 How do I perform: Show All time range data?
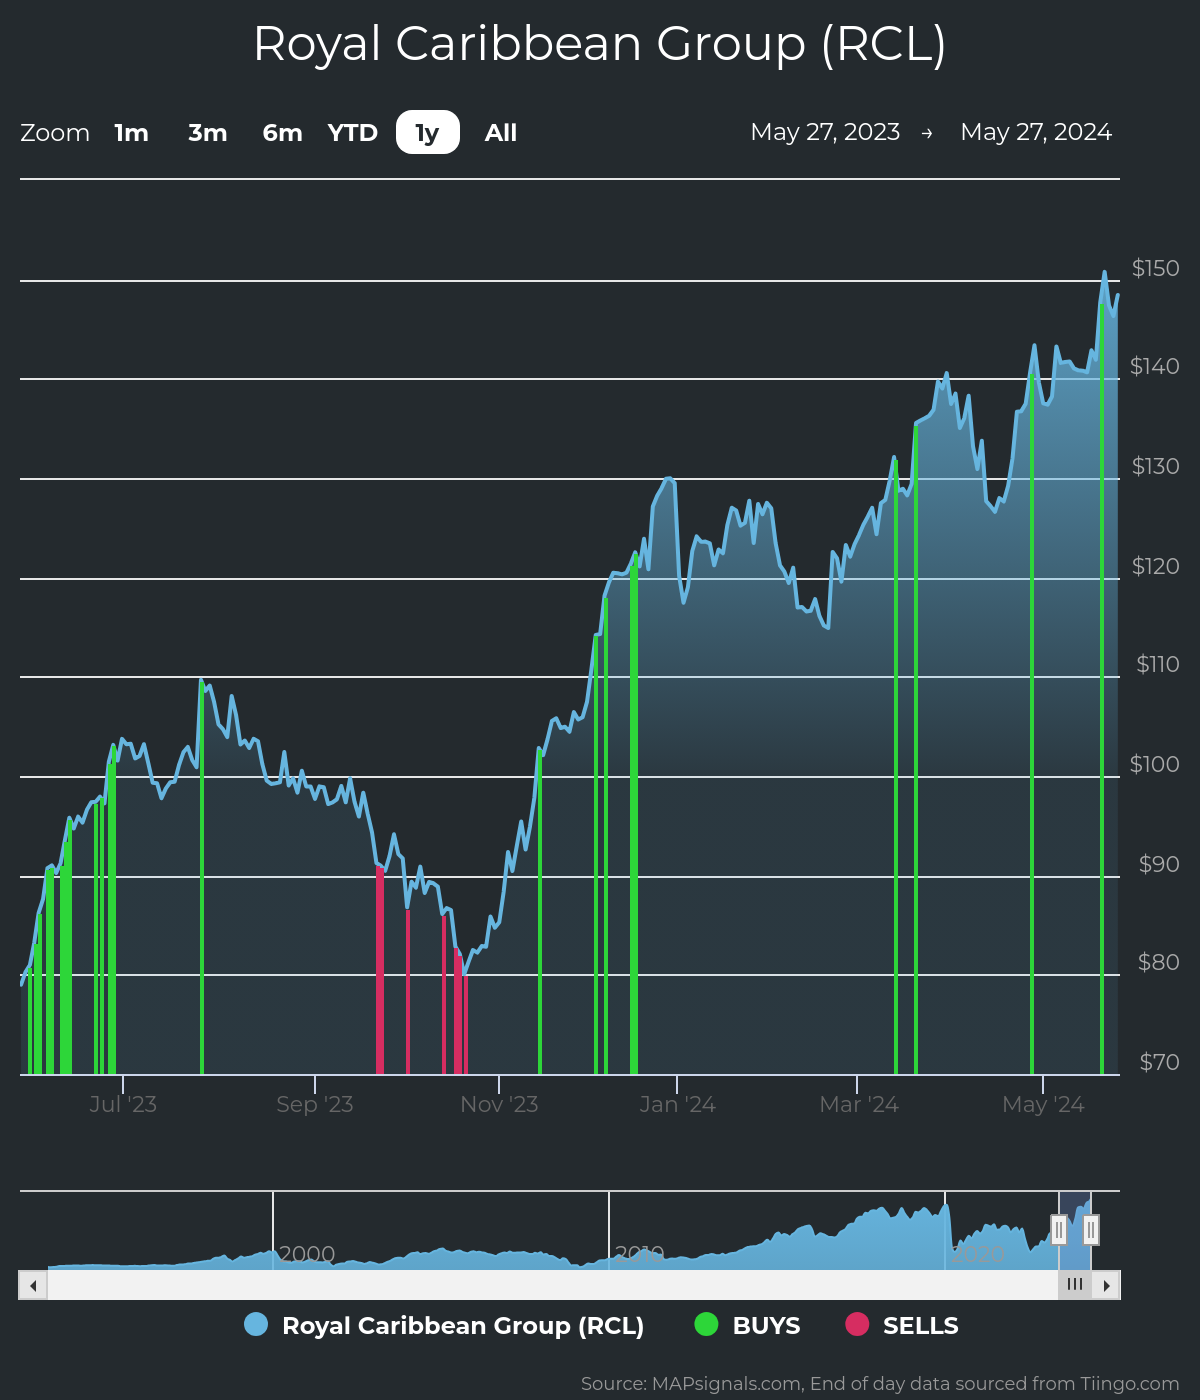pyautogui.click(x=500, y=133)
